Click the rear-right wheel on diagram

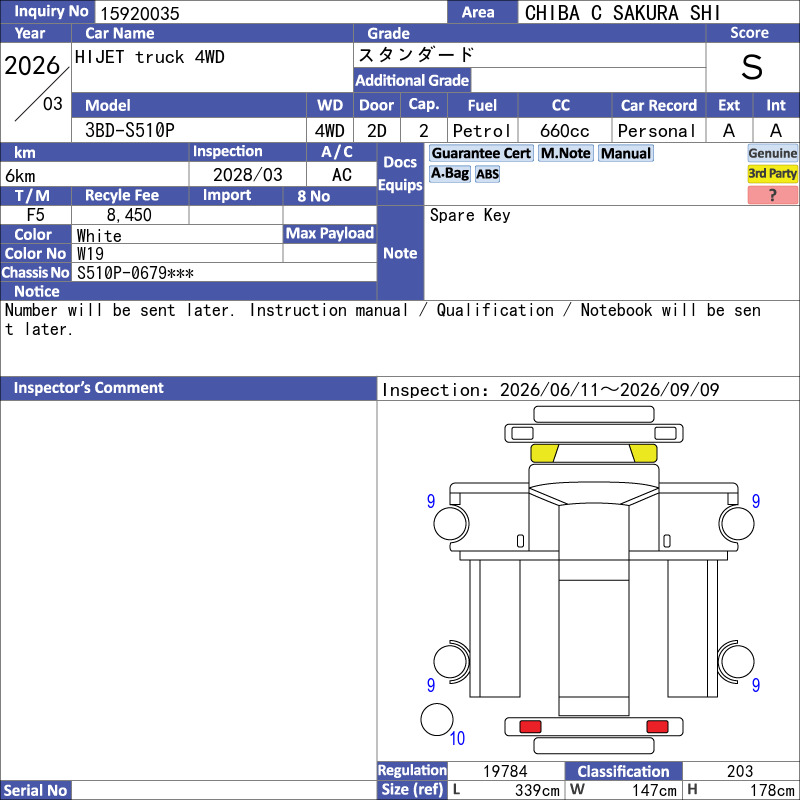[736, 662]
